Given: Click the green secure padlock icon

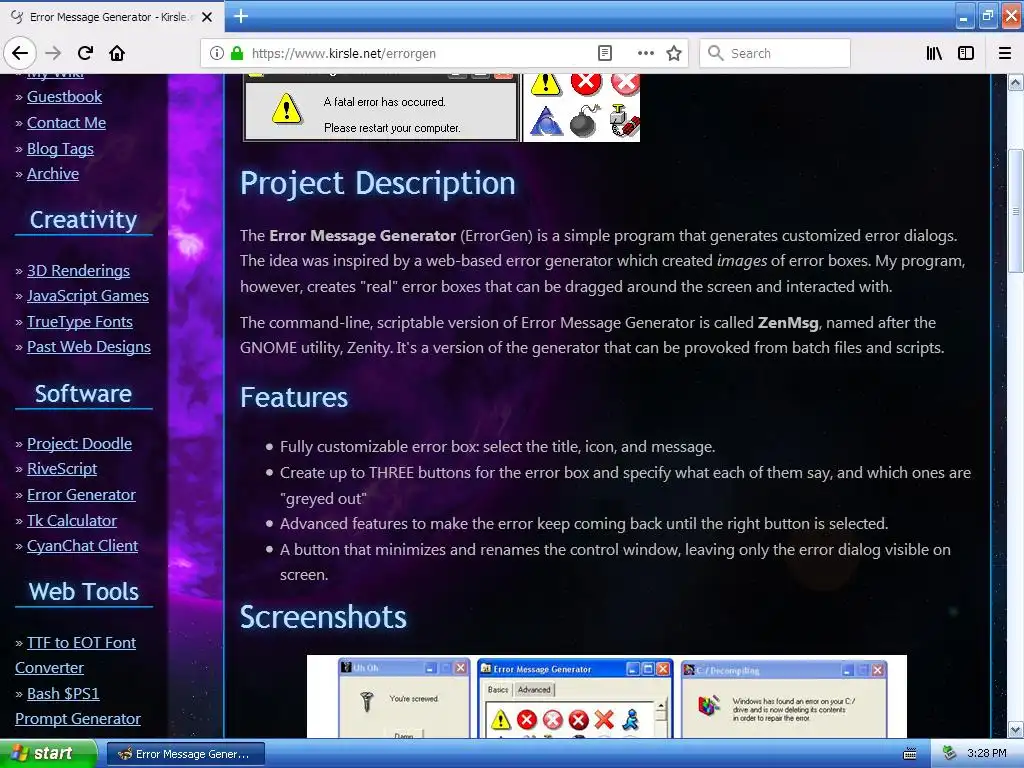Looking at the screenshot, I should [x=236, y=53].
